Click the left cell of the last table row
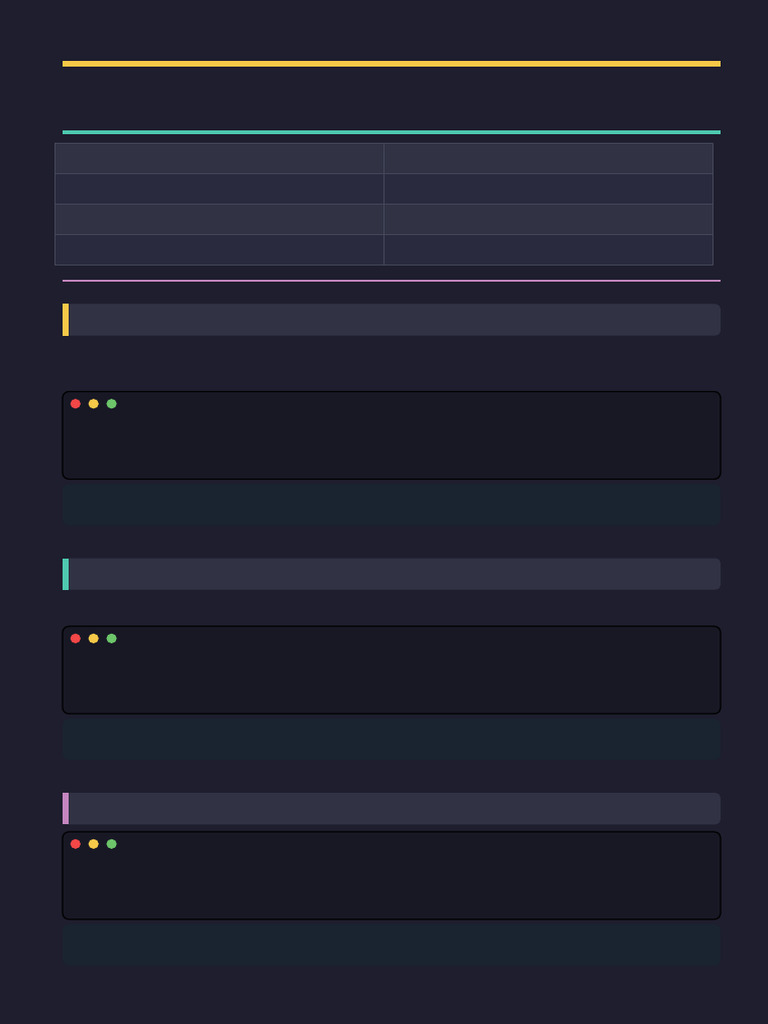 [219, 249]
